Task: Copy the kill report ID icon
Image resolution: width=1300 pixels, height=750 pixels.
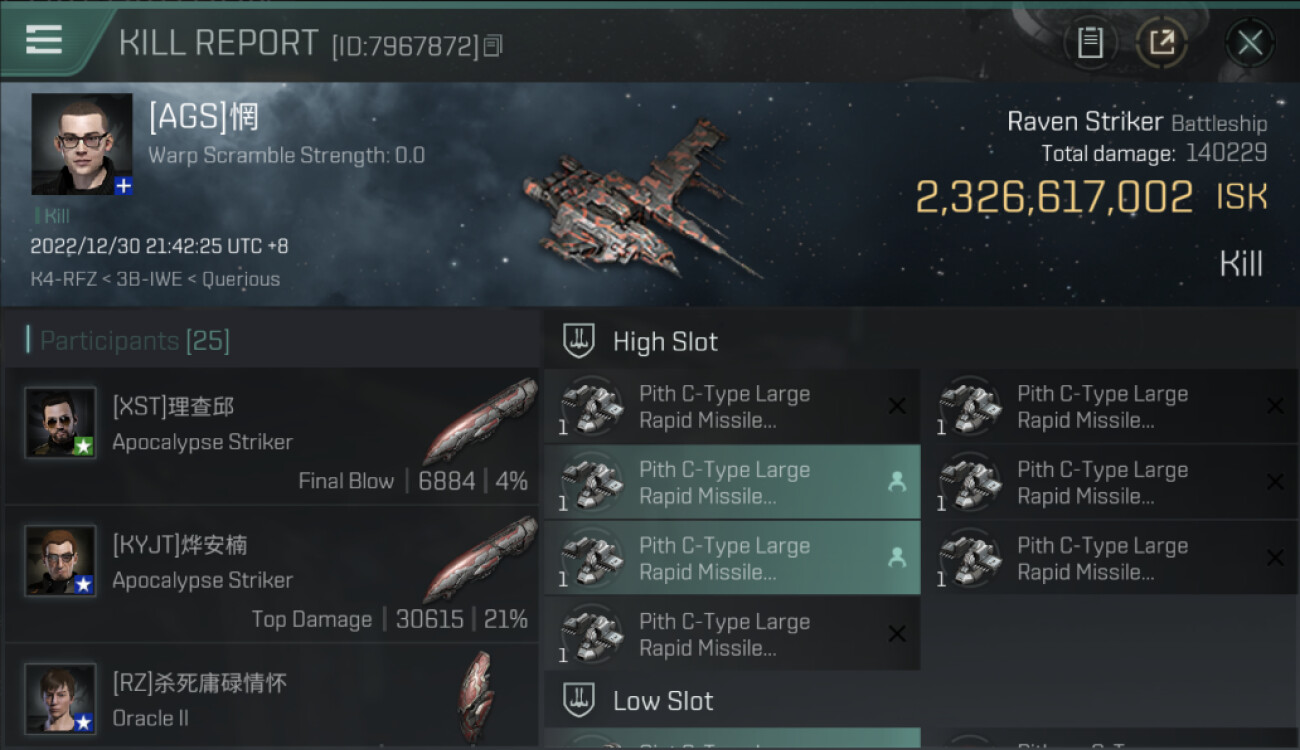Action: tap(493, 46)
